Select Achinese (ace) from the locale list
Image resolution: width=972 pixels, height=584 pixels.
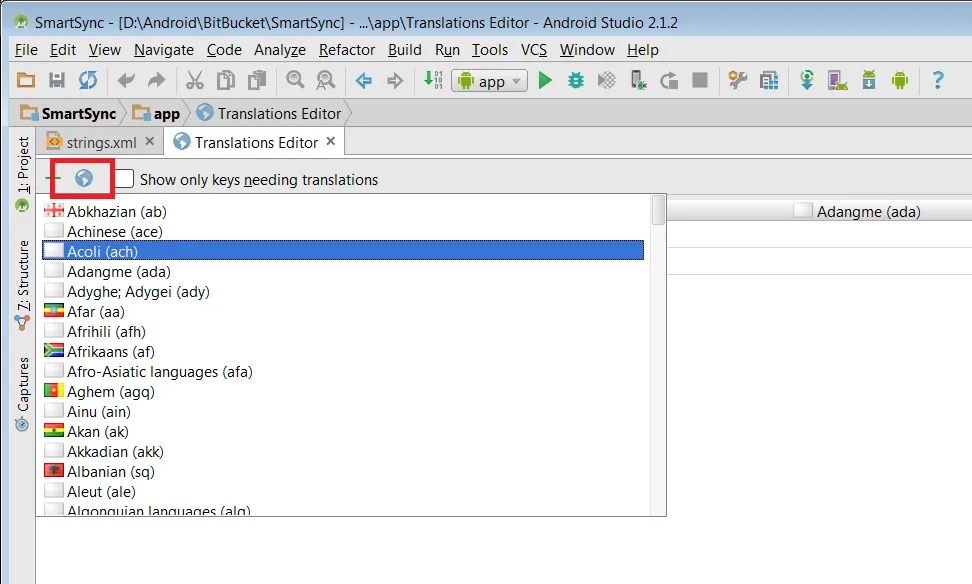tap(343, 231)
